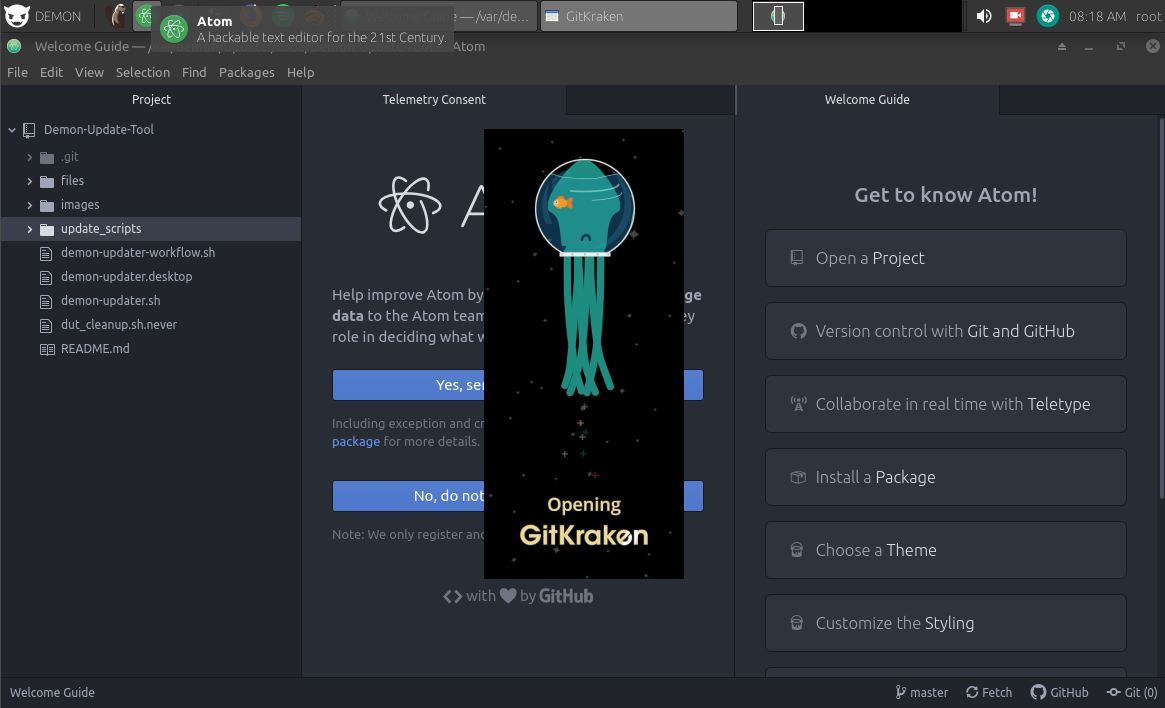This screenshot has width=1165, height=708.
Task: Open demon-updater.sh file
Action: coord(110,300)
